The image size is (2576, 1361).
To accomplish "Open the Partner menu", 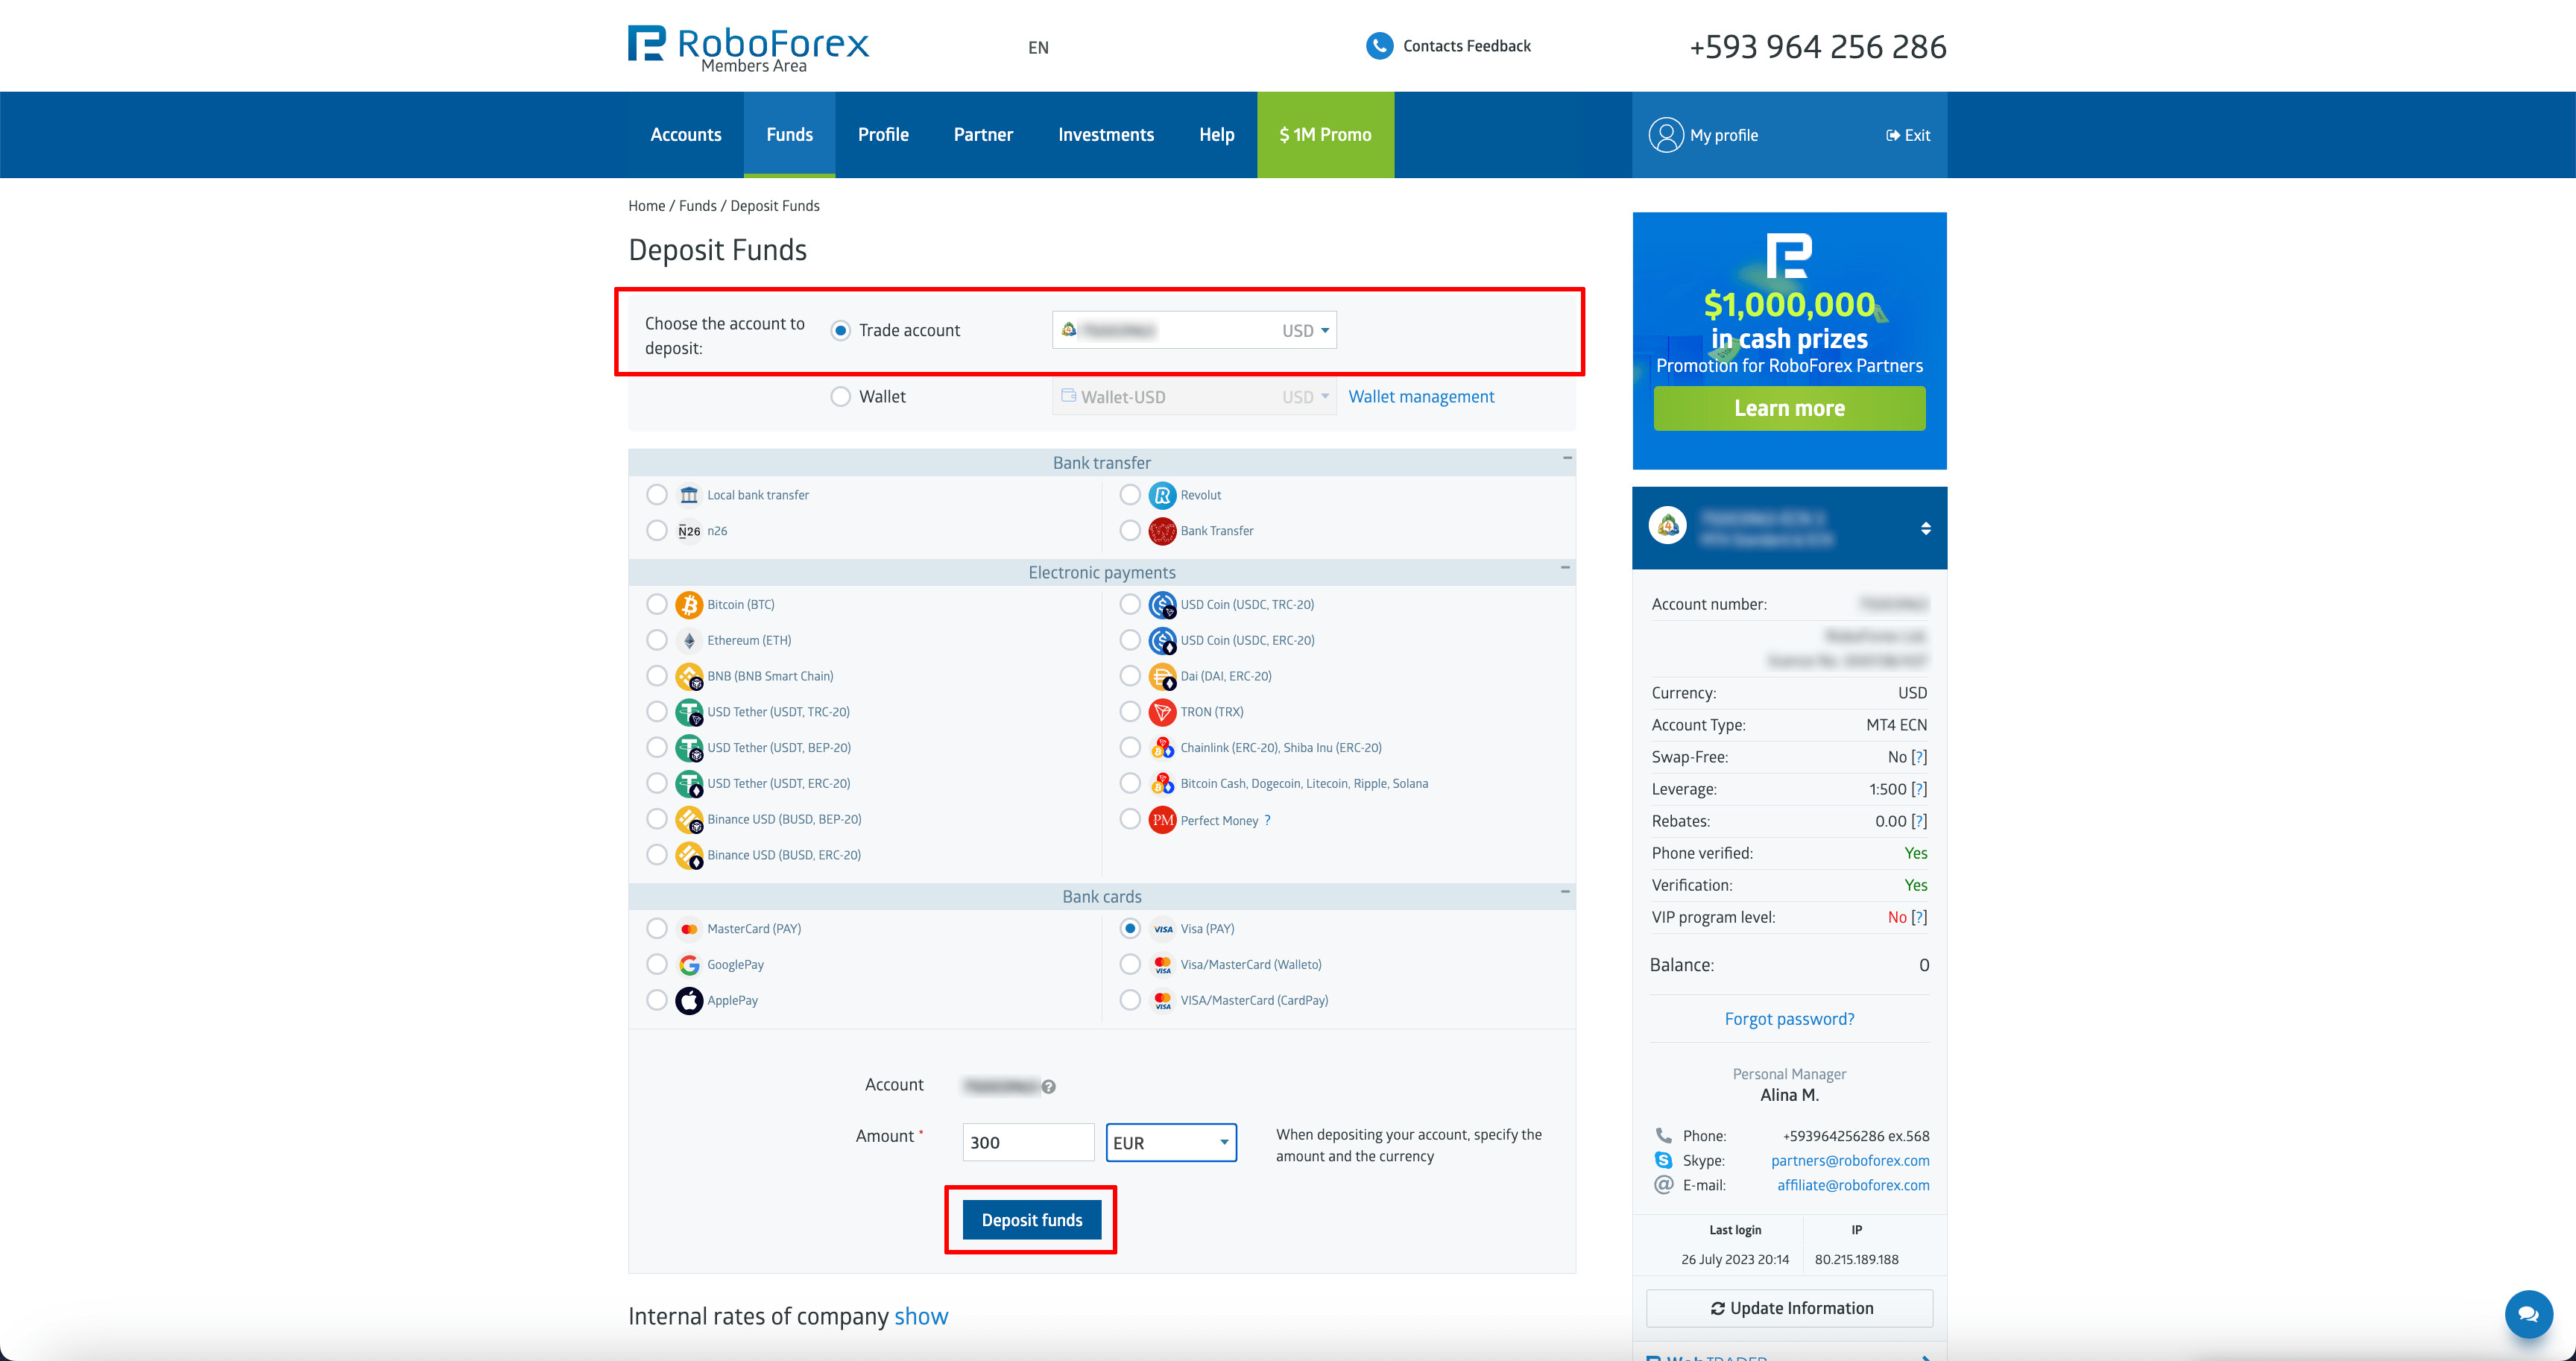I will click(x=983, y=135).
